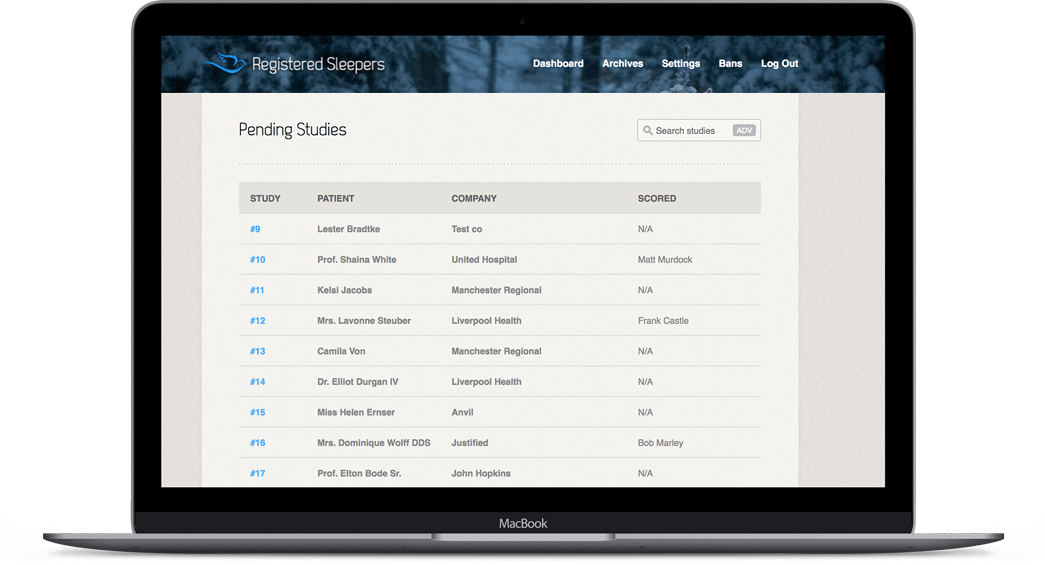
Task: Click company Justified
Action: [x=470, y=443]
